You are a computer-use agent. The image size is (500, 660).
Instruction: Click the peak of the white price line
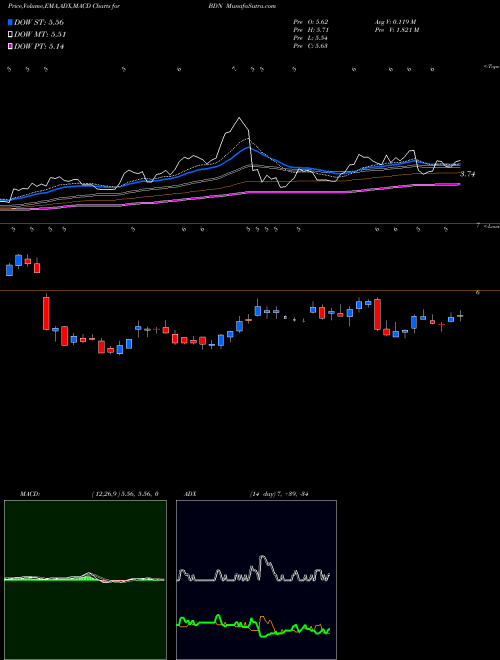point(240,118)
